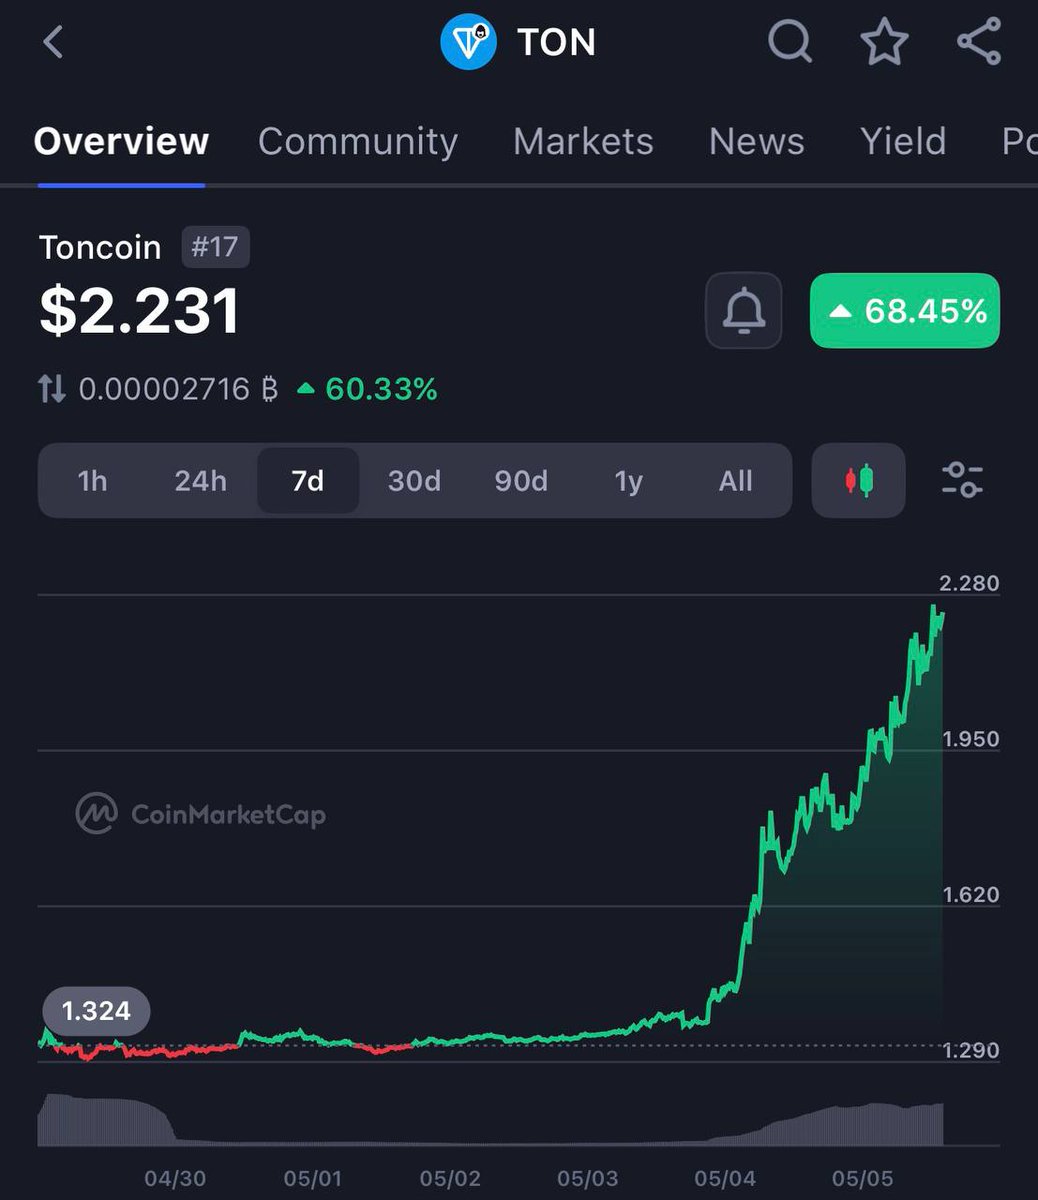The height and width of the screenshot is (1200, 1038).
Task: Tap the green 68.45% change badge
Action: click(x=905, y=311)
